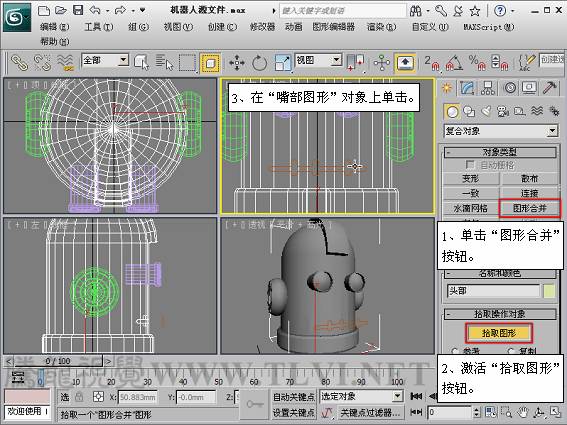Click the 图形合并 button

coord(530,208)
